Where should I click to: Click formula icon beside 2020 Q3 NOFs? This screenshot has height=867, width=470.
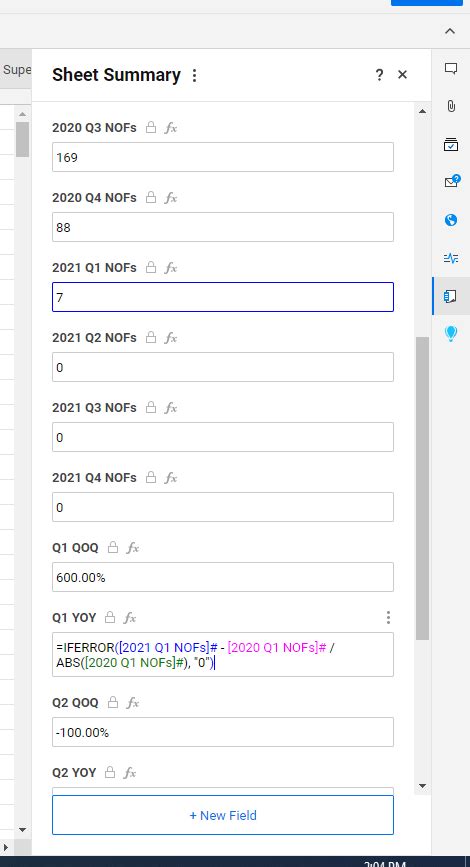(x=171, y=128)
